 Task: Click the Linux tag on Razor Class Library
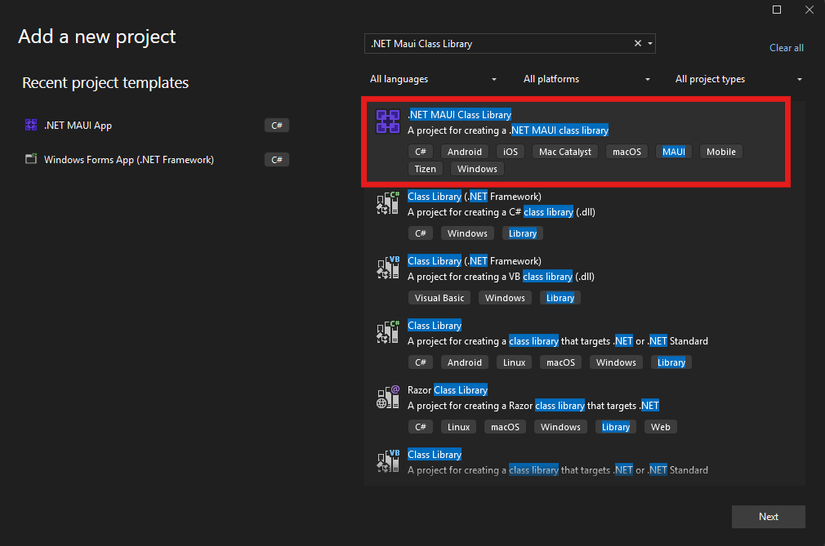458,427
